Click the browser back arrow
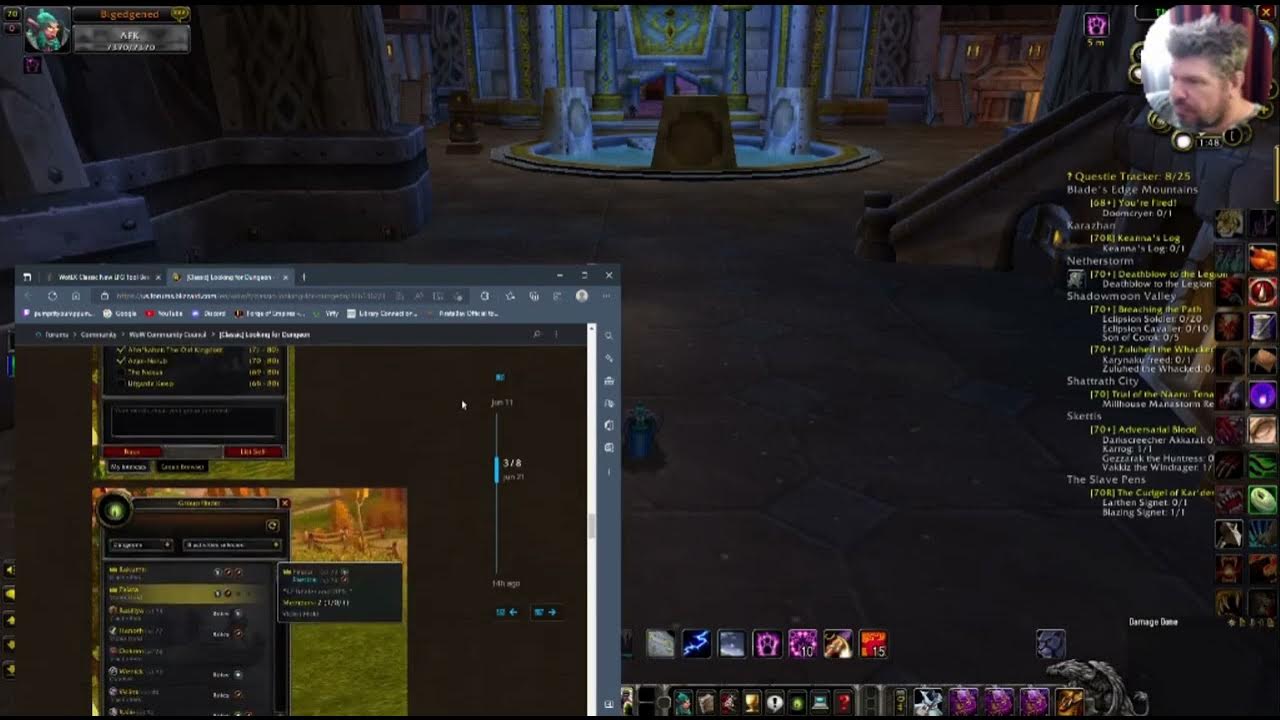Image resolution: width=1280 pixels, height=720 pixels. pos(29,296)
